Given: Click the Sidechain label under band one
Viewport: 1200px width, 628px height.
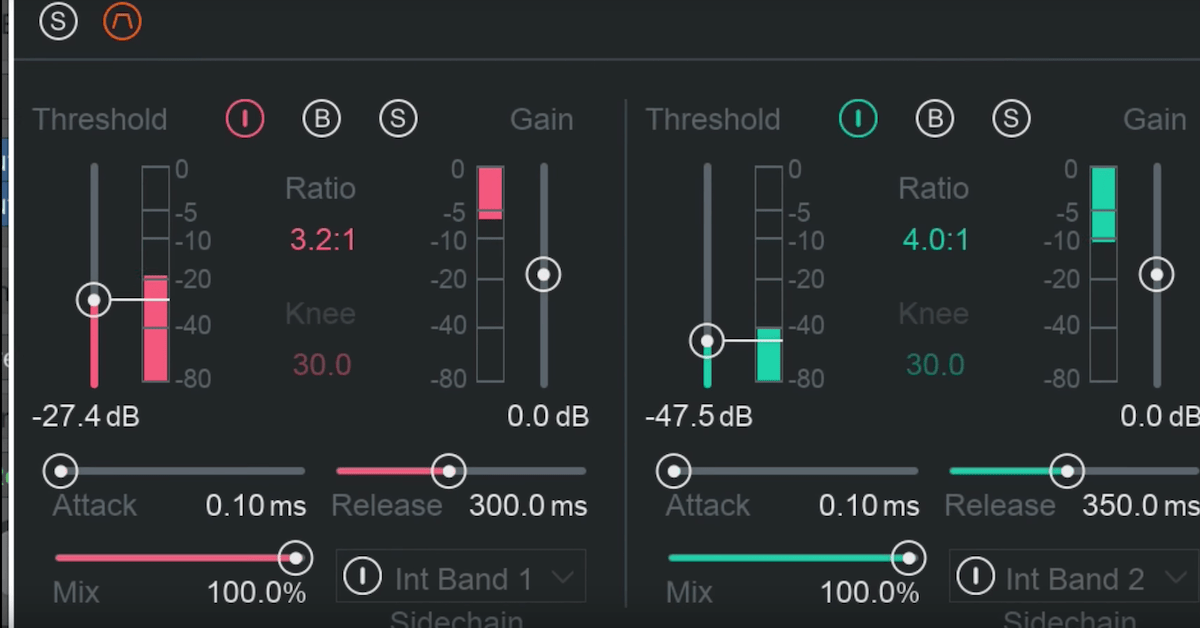Looking at the screenshot, I should [457, 619].
